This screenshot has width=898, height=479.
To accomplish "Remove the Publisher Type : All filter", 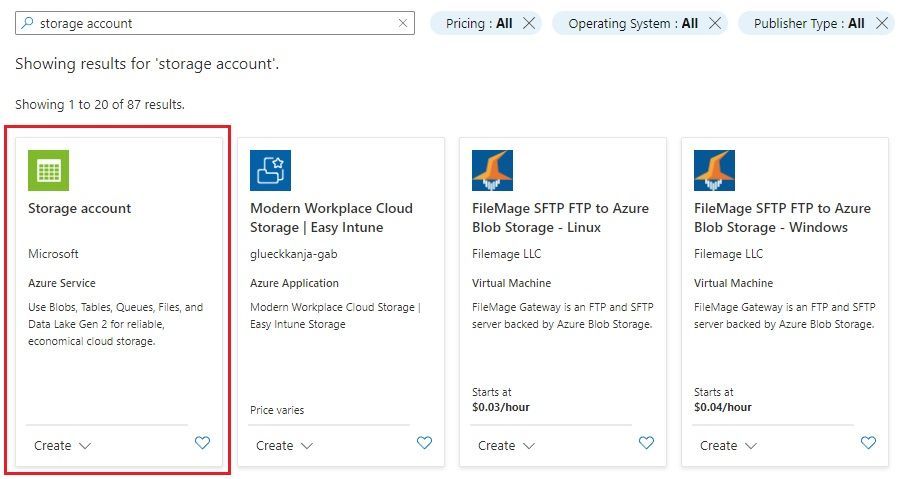I will tap(882, 23).
